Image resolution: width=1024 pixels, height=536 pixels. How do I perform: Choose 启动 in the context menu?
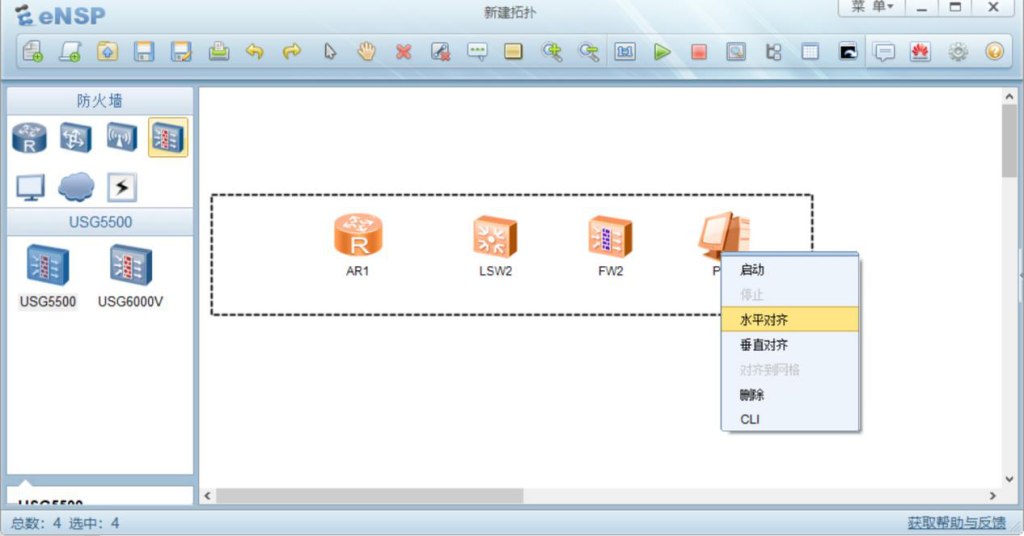tap(790, 270)
